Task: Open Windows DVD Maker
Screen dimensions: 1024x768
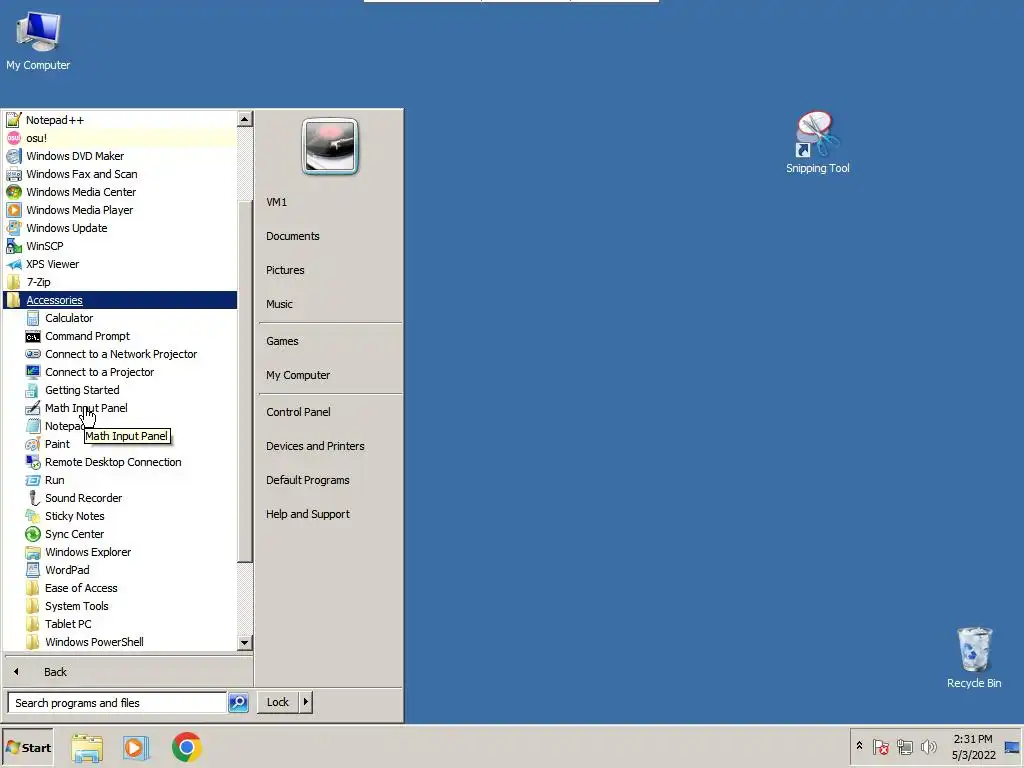Action: click(x=120, y=156)
